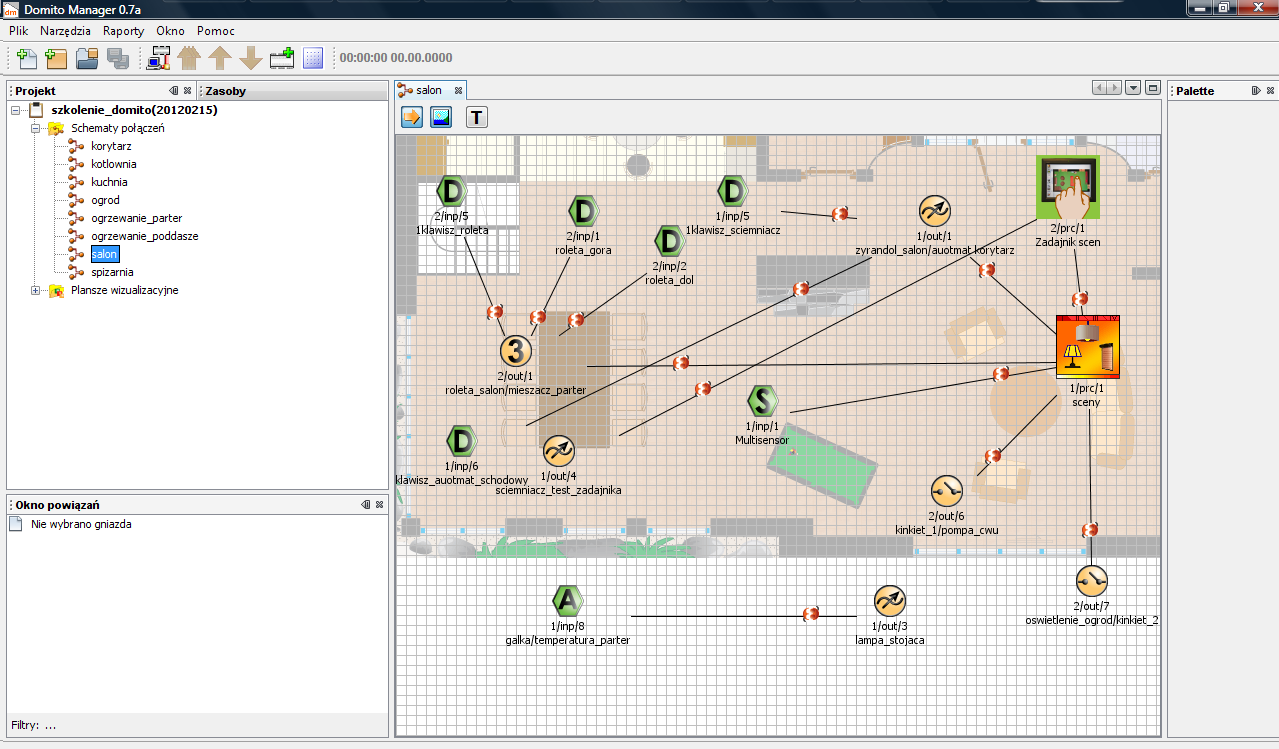Image resolution: width=1279 pixels, height=749 pixels.
Task: Select the oswietlenie_ogrod/kinkiet_2 switch icon
Action: tap(1092, 581)
